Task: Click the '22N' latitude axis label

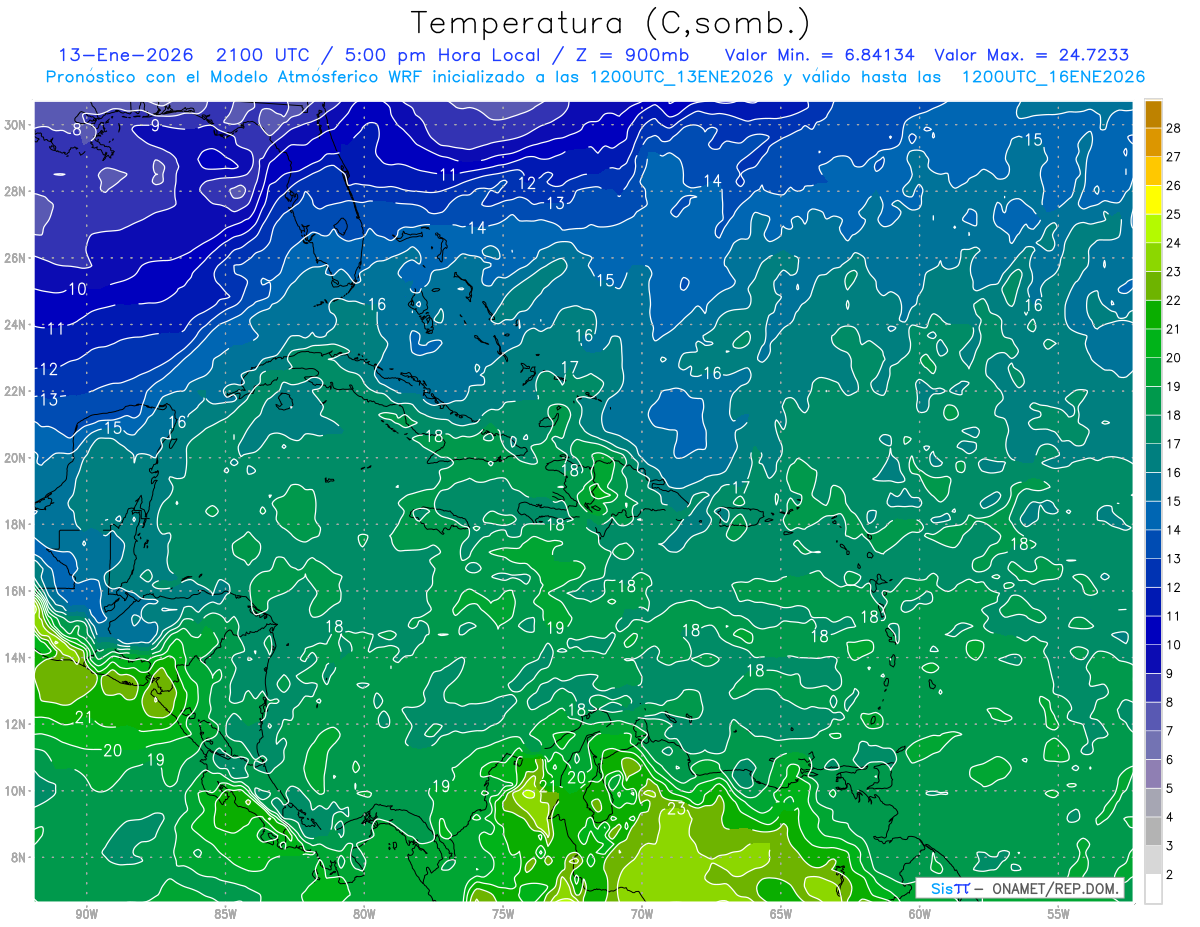Action: (15, 391)
